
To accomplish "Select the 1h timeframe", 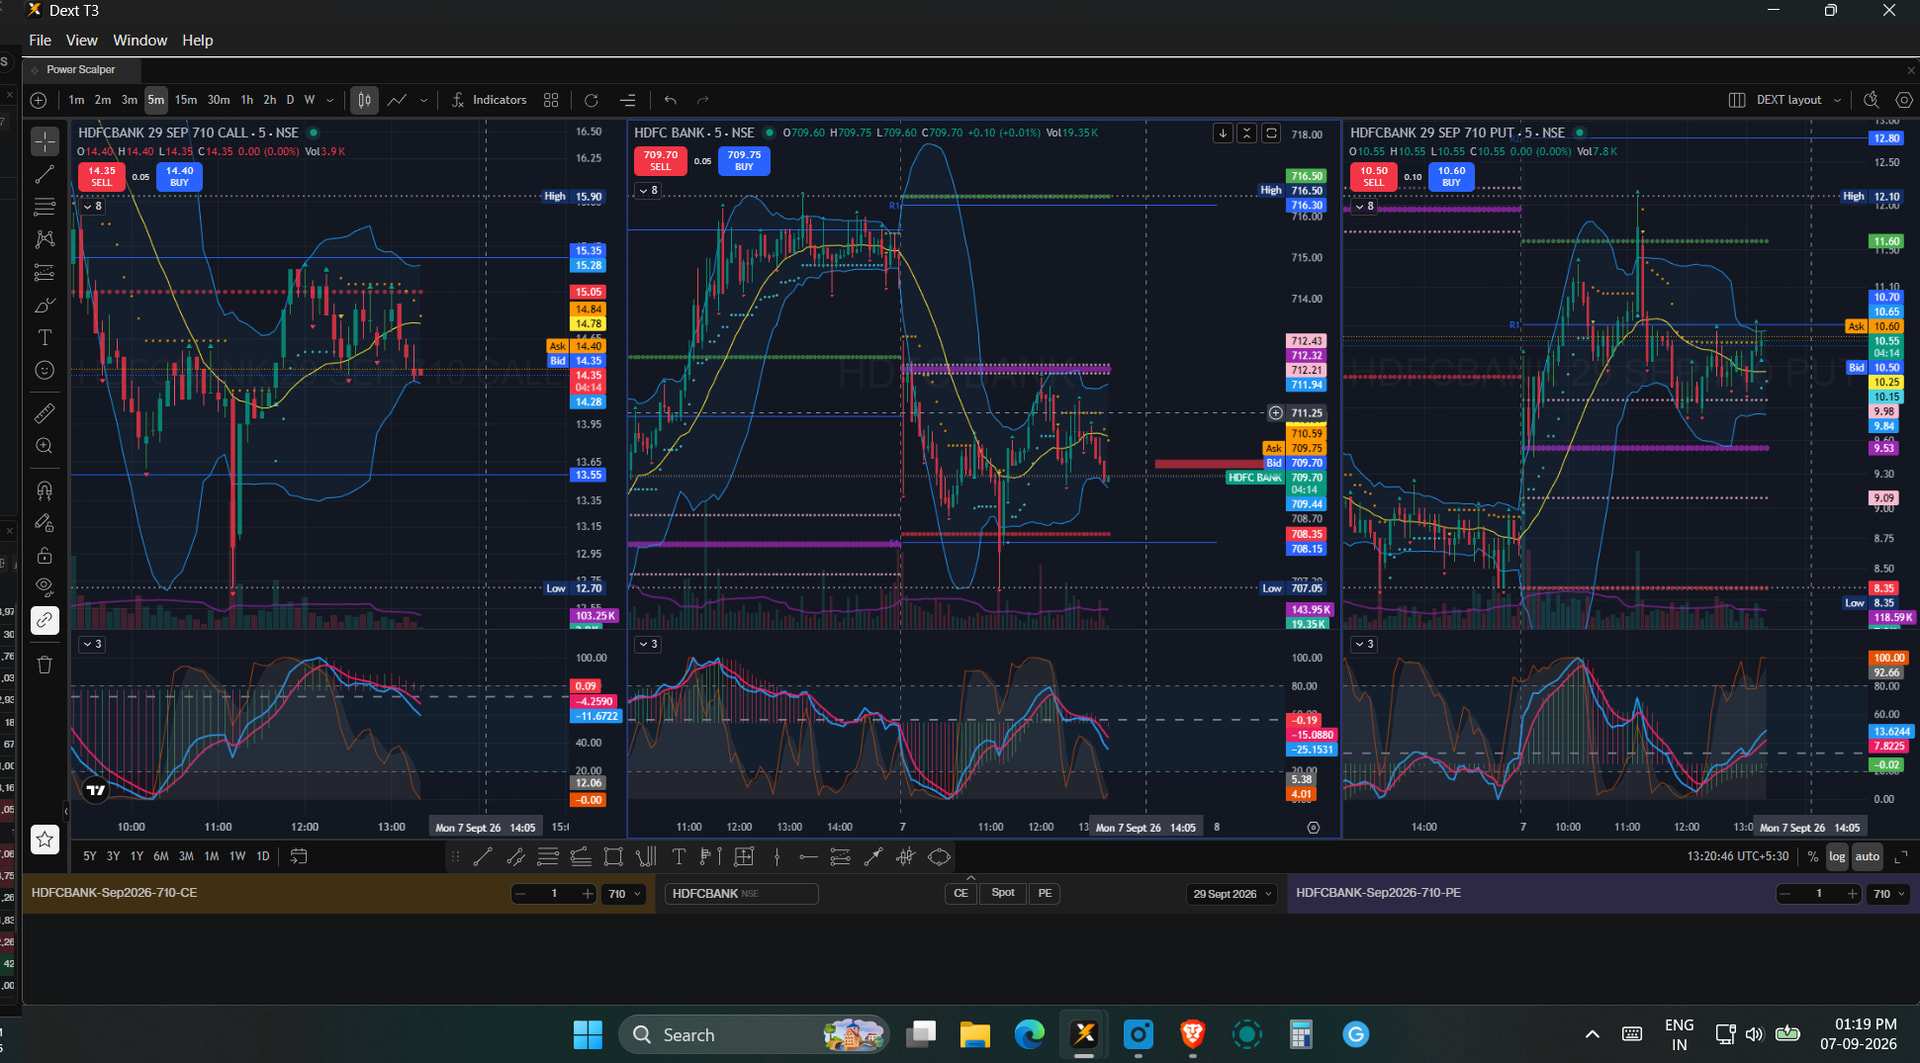I will (x=247, y=100).
